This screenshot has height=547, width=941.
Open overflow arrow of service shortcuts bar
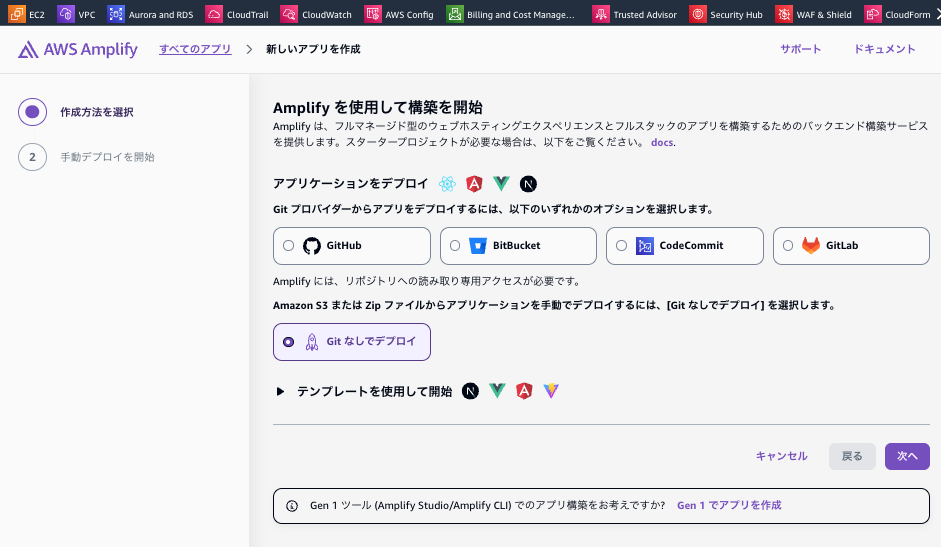pos(937,14)
